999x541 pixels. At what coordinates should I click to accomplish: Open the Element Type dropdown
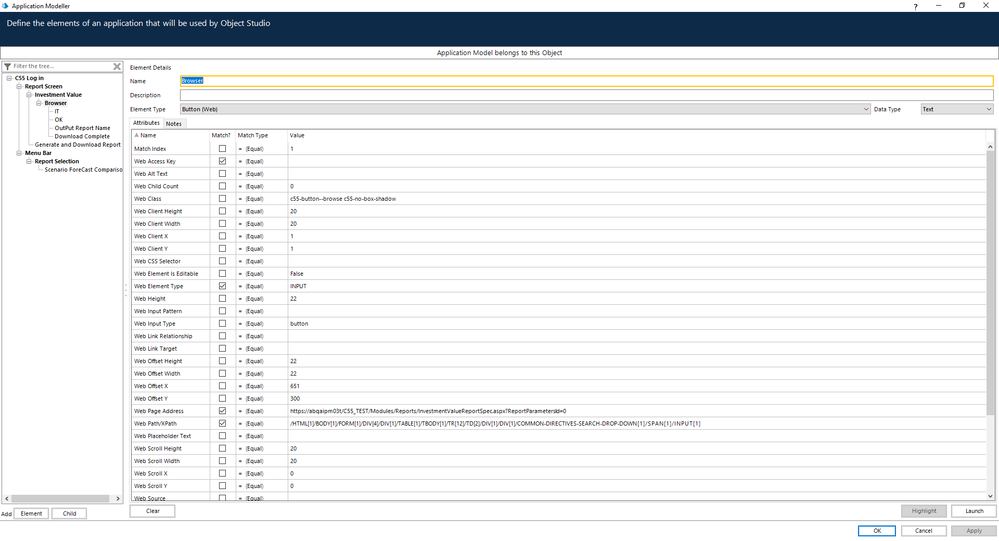(x=866, y=110)
